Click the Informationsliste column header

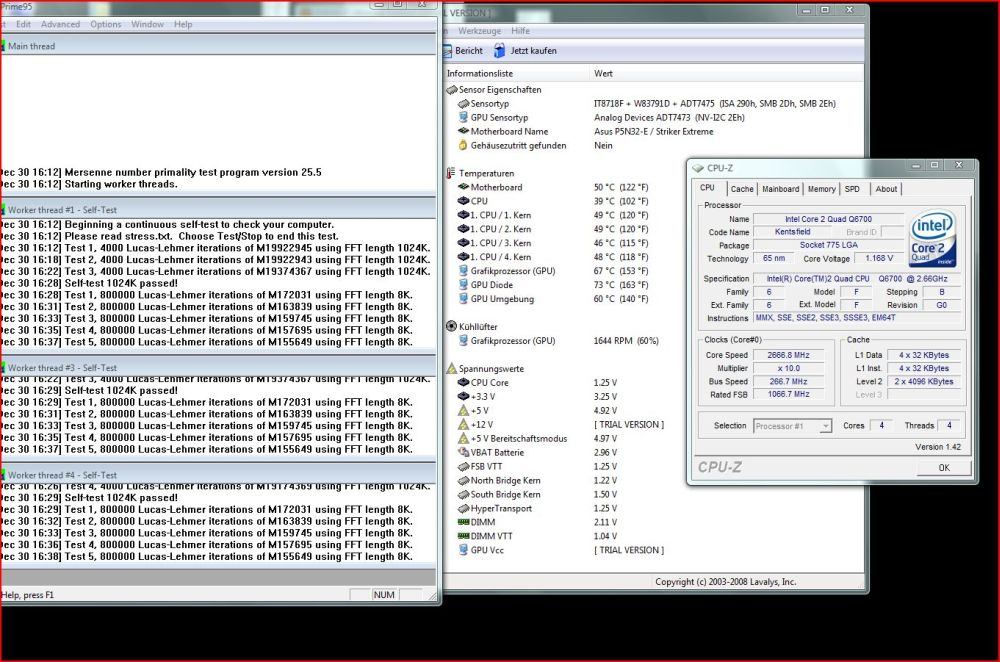coord(516,73)
